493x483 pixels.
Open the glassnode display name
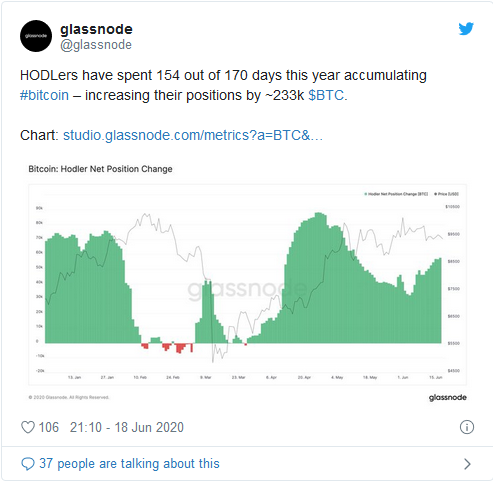tap(96, 29)
